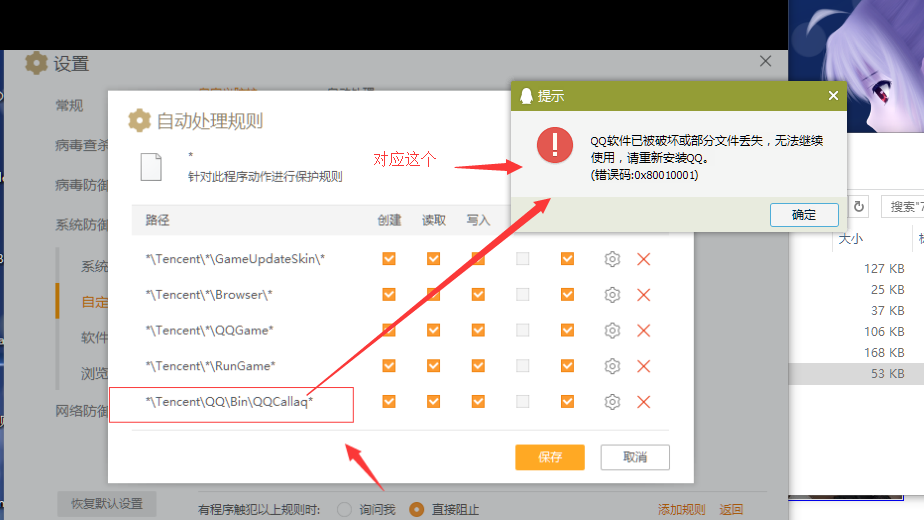
Task: Click the red error icon in QQ prompt
Action: click(x=554, y=146)
